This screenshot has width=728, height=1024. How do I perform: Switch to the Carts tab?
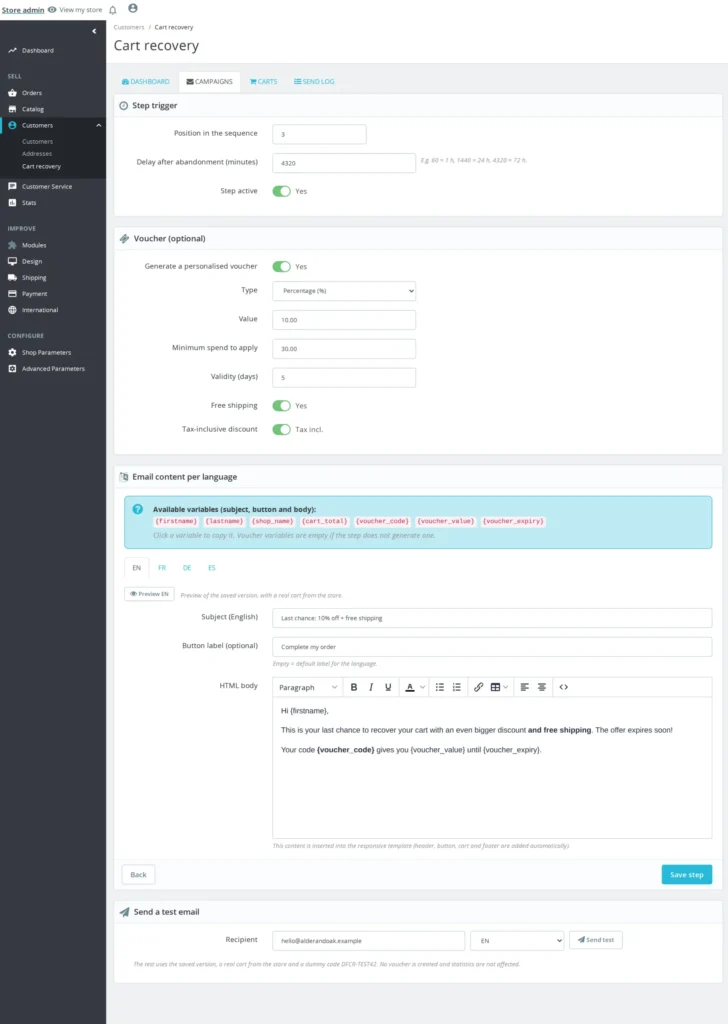tap(263, 82)
